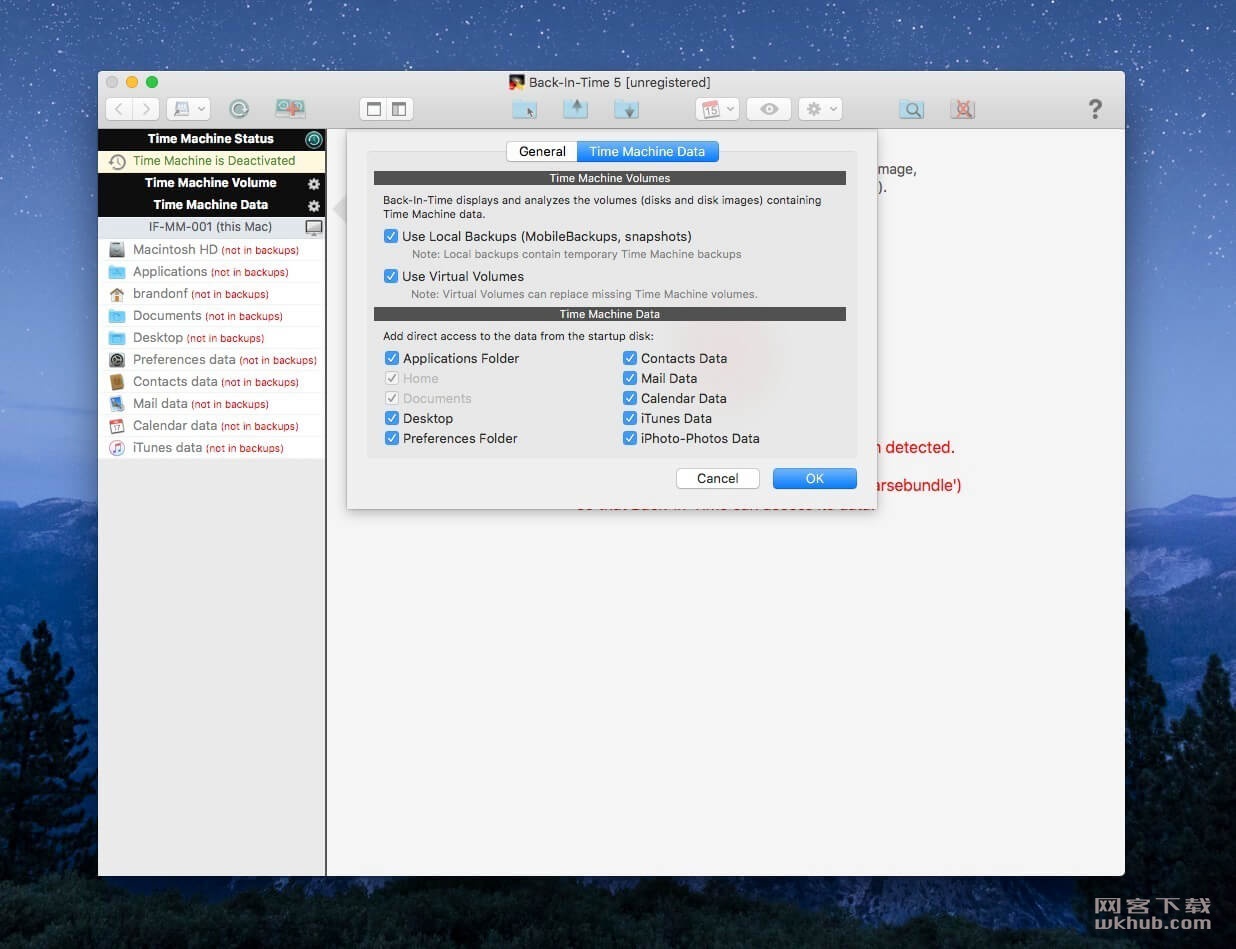This screenshot has height=949, width=1236.
Task: Select Desktop in the sidebar list
Action: 211,338
